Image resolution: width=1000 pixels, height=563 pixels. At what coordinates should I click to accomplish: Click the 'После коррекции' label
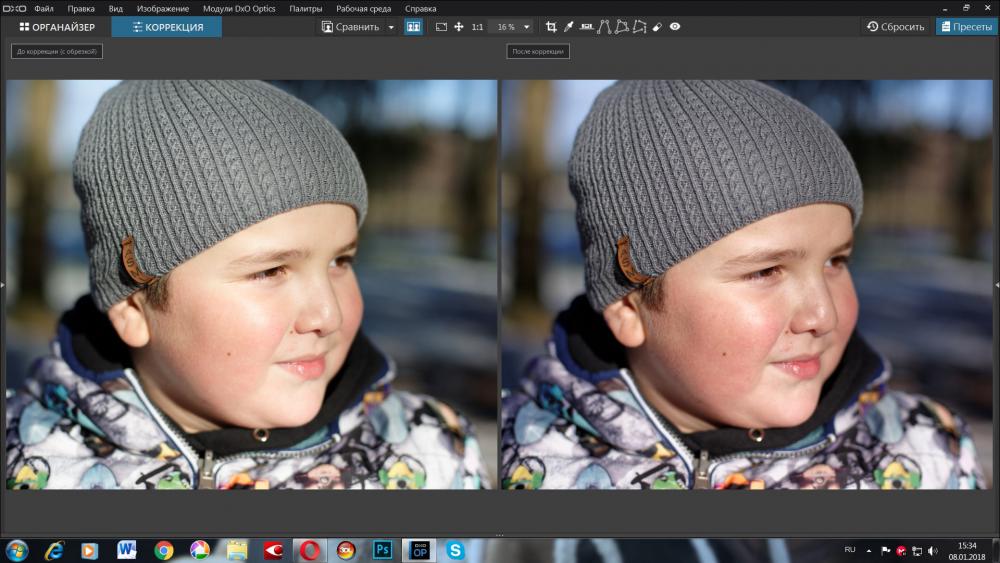(x=538, y=52)
